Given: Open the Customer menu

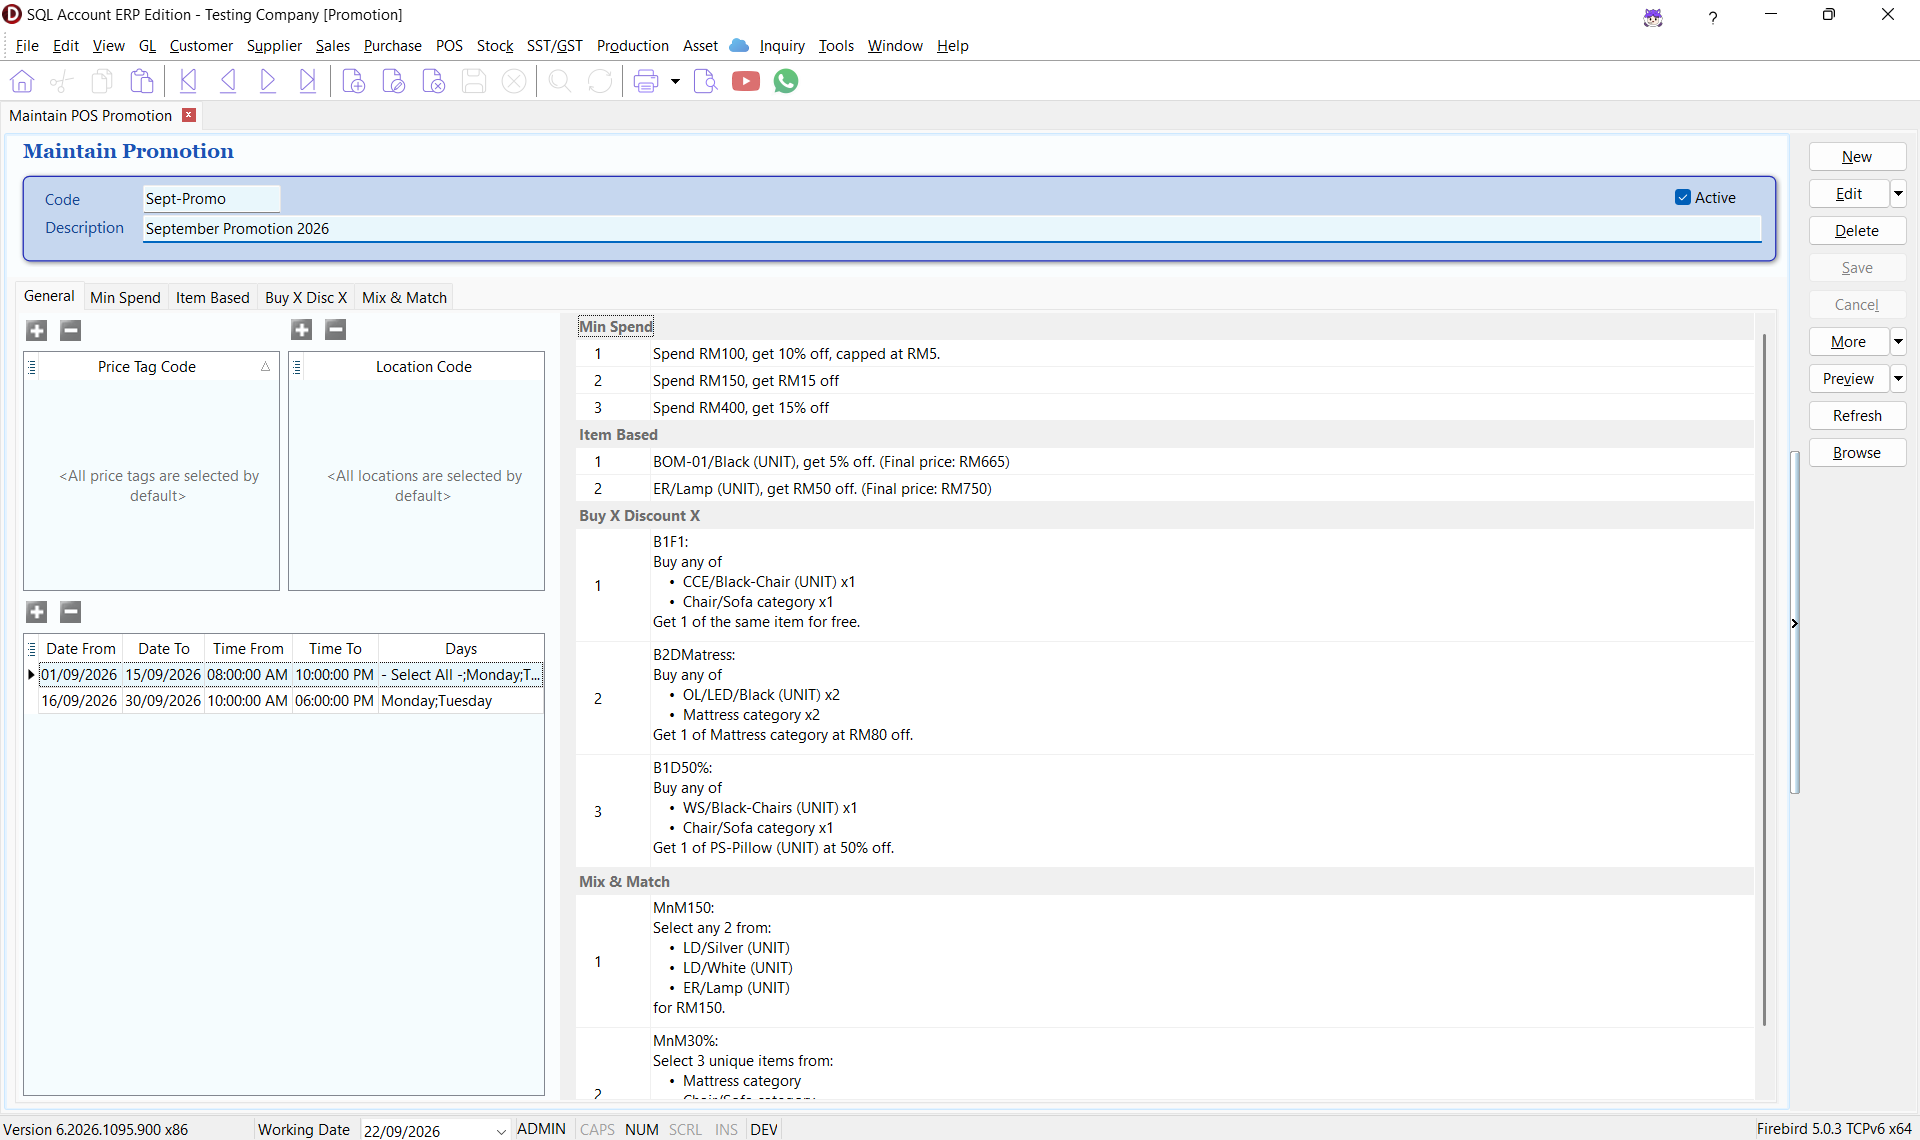Looking at the screenshot, I should pos(201,46).
